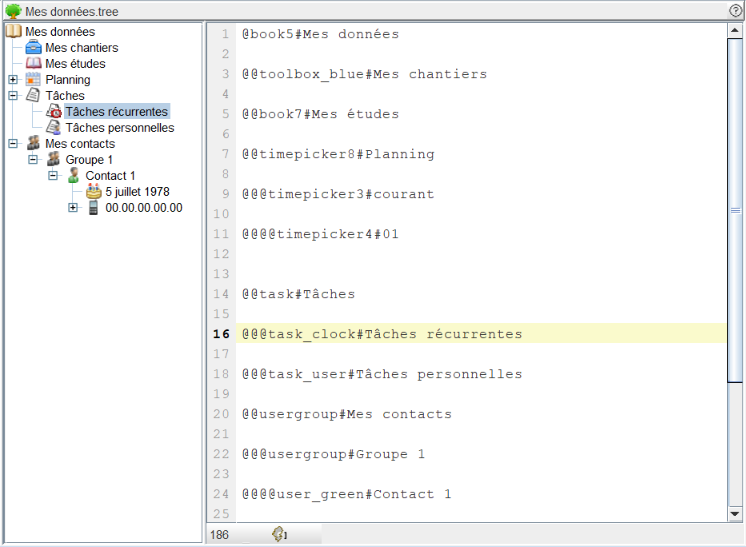This screenshot has width=746, height=547.
Task: Select the 5 juillet 1978 item
Action: coord(137,191)
